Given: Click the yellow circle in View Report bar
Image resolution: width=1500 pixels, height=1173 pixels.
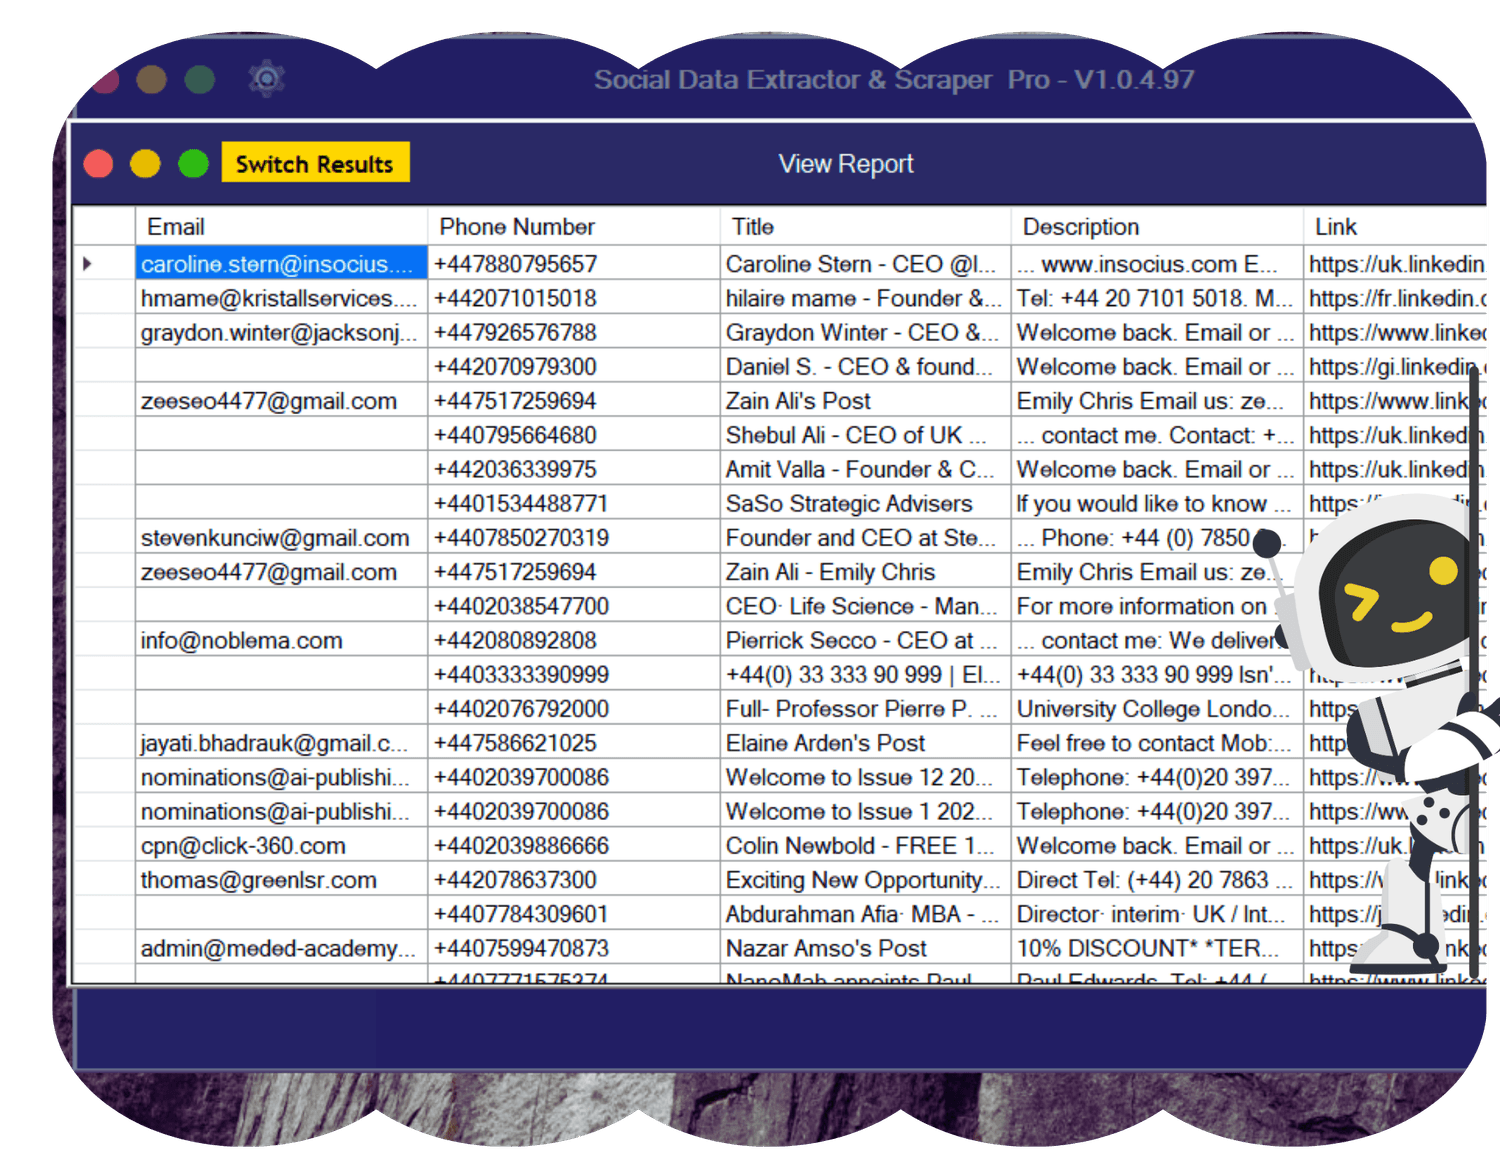Looking at the screenshot, I should [145, 164].
